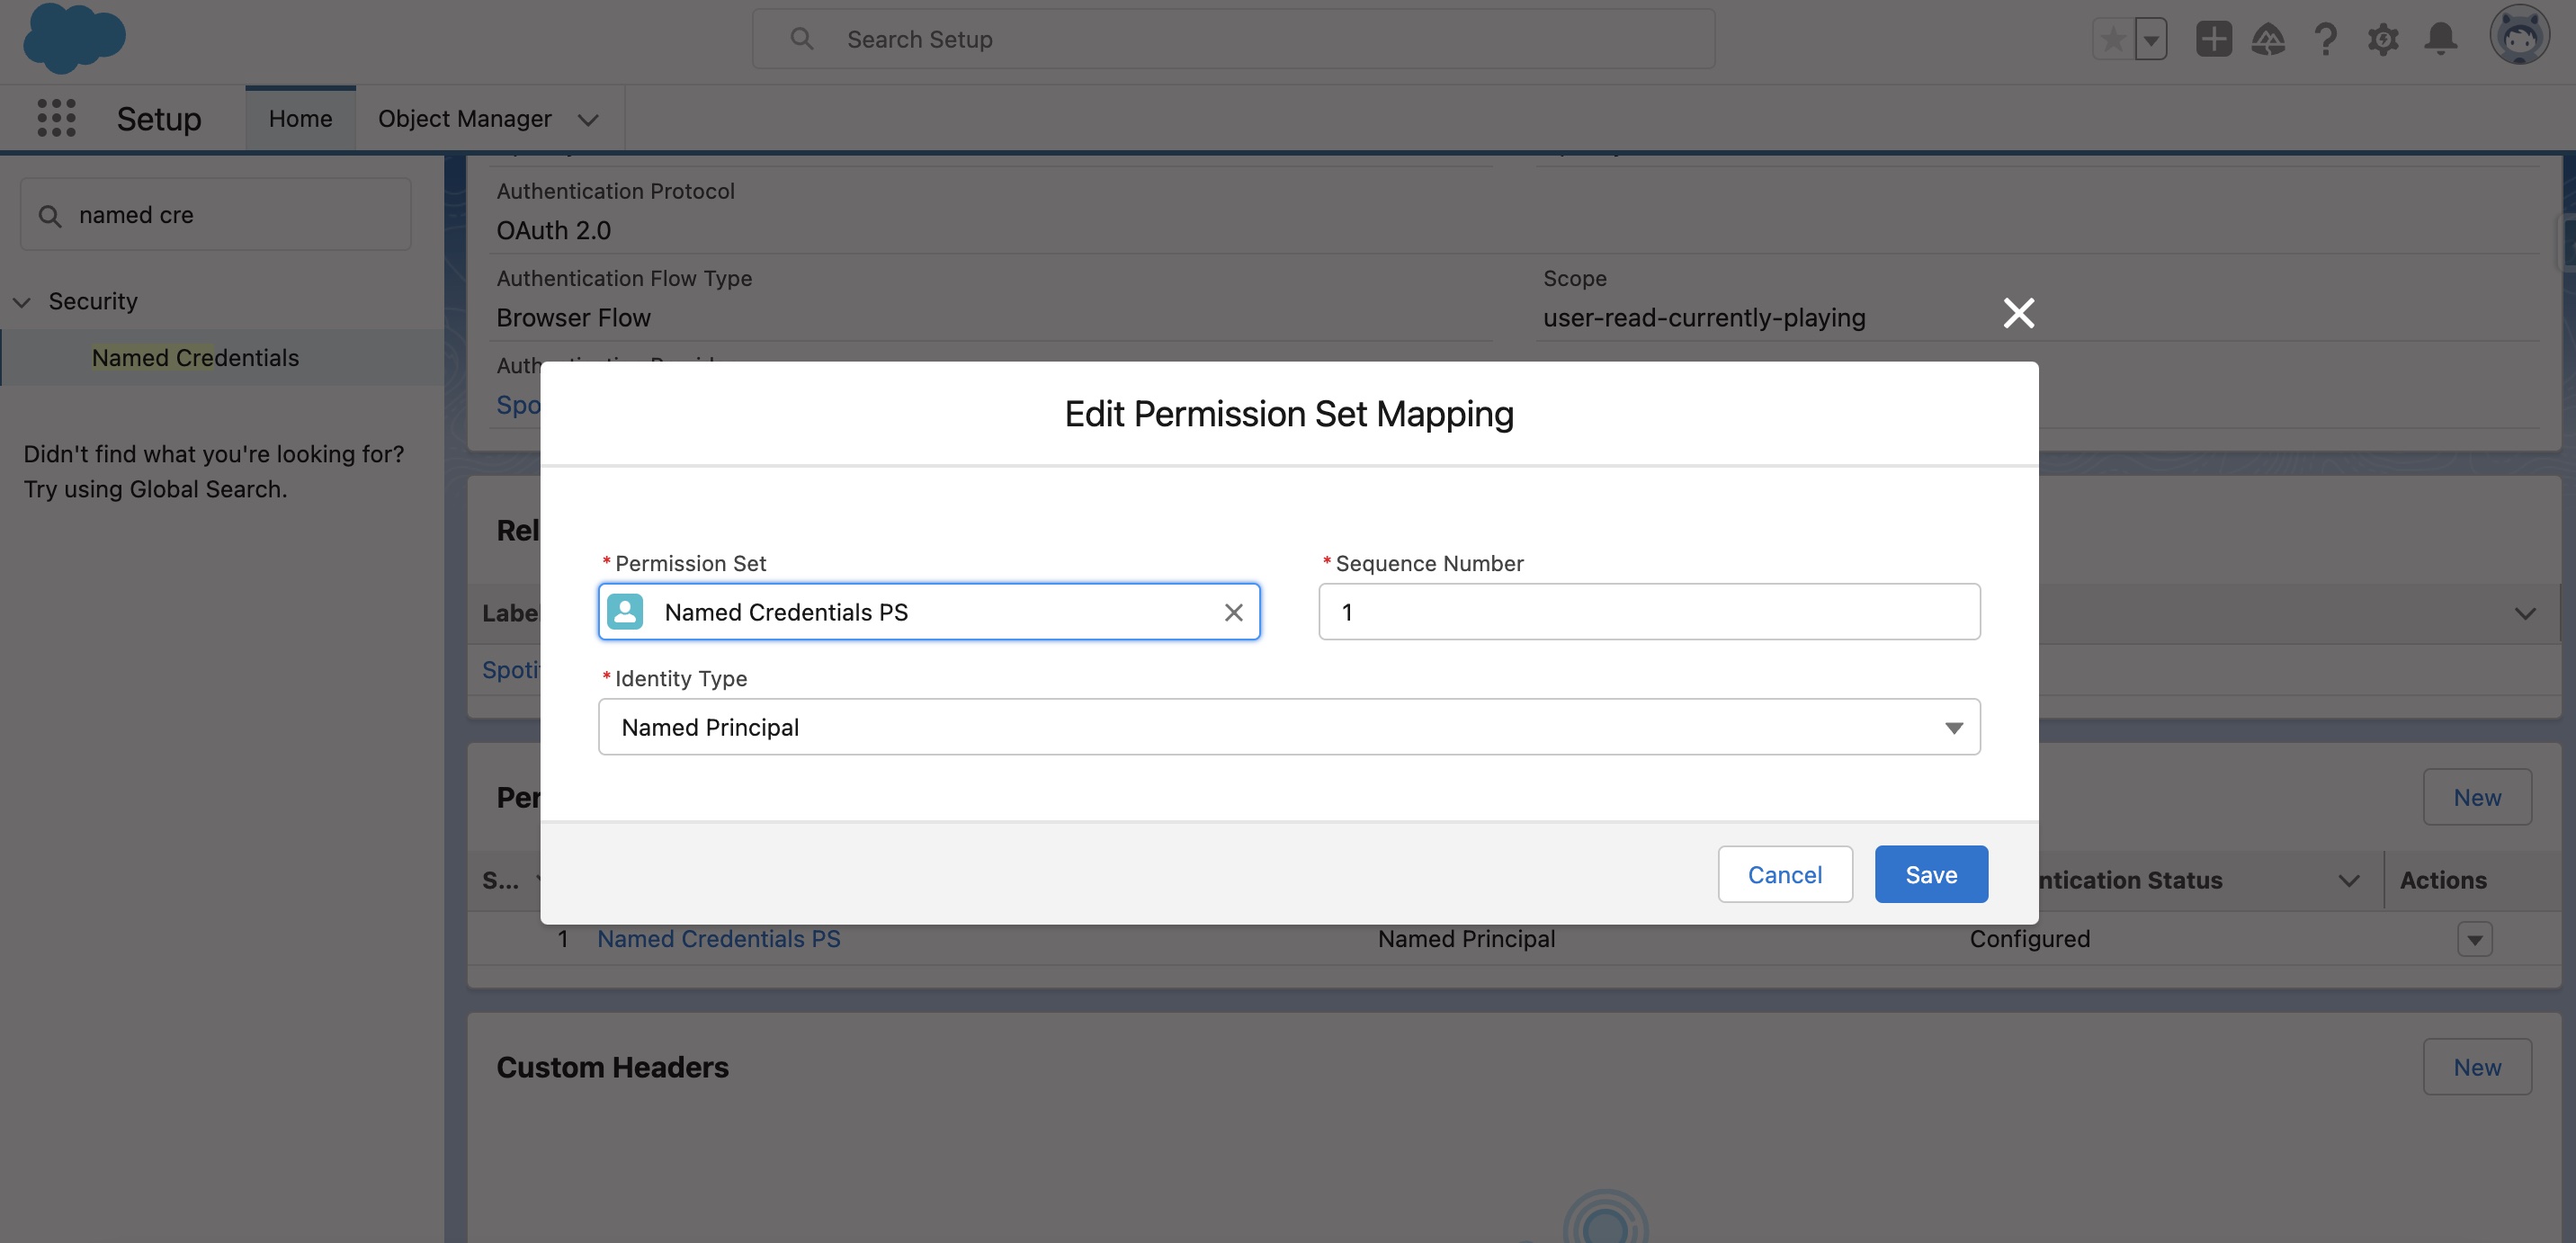Expand the Authentication Status column menu

click(x=2348, y=881)
